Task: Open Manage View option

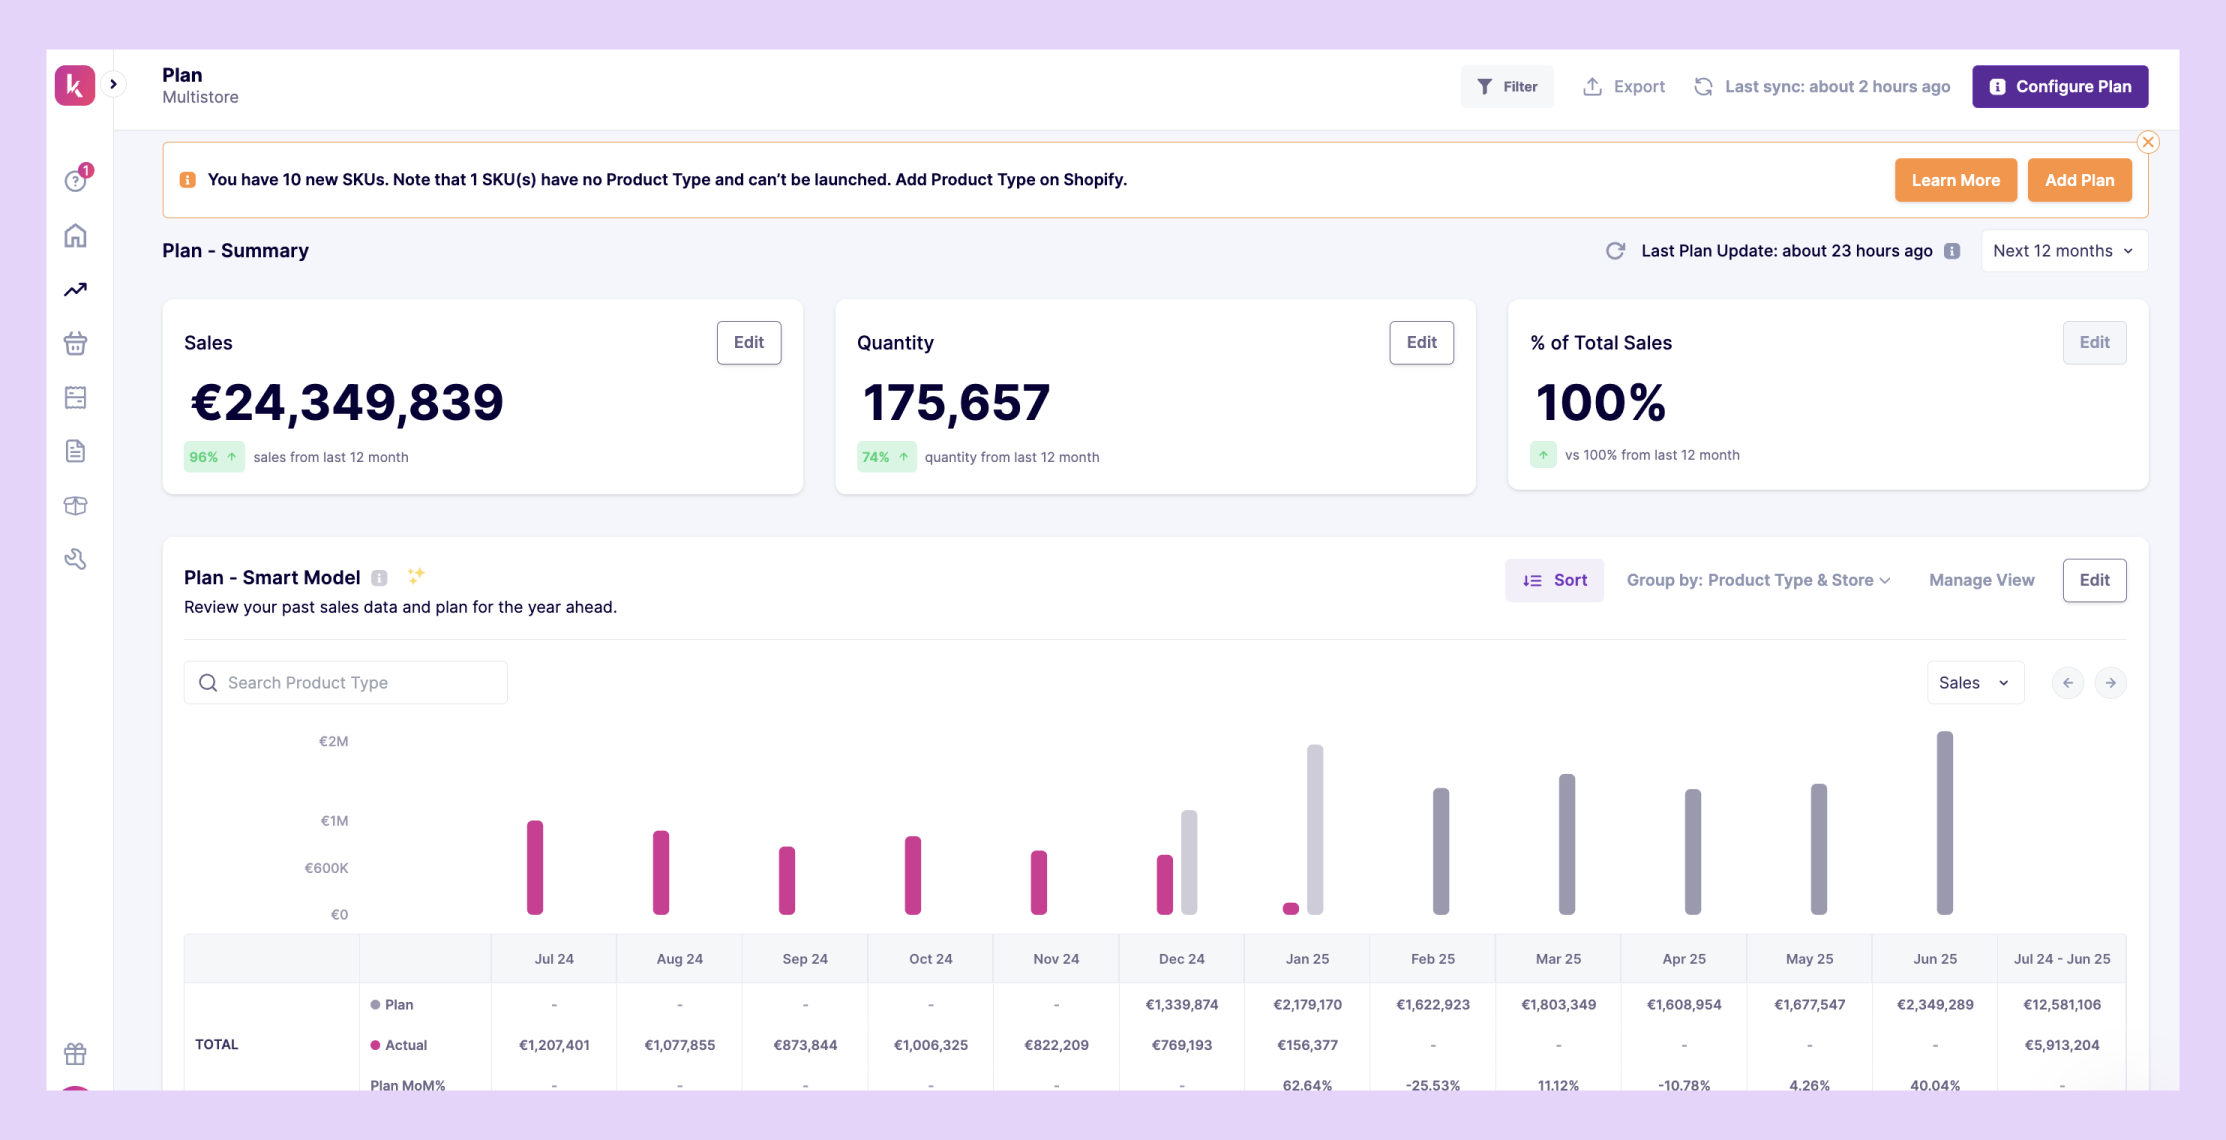Action: pyautogui.click(x=1981, y=580)
